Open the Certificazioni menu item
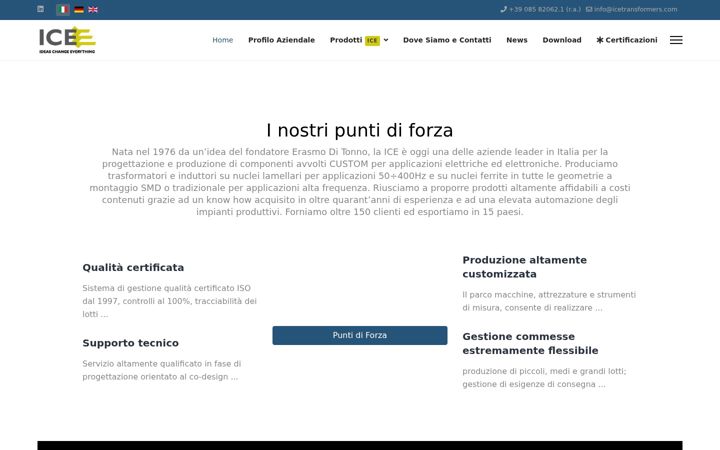This screenshot has width=720, height=450. point(627,40)
